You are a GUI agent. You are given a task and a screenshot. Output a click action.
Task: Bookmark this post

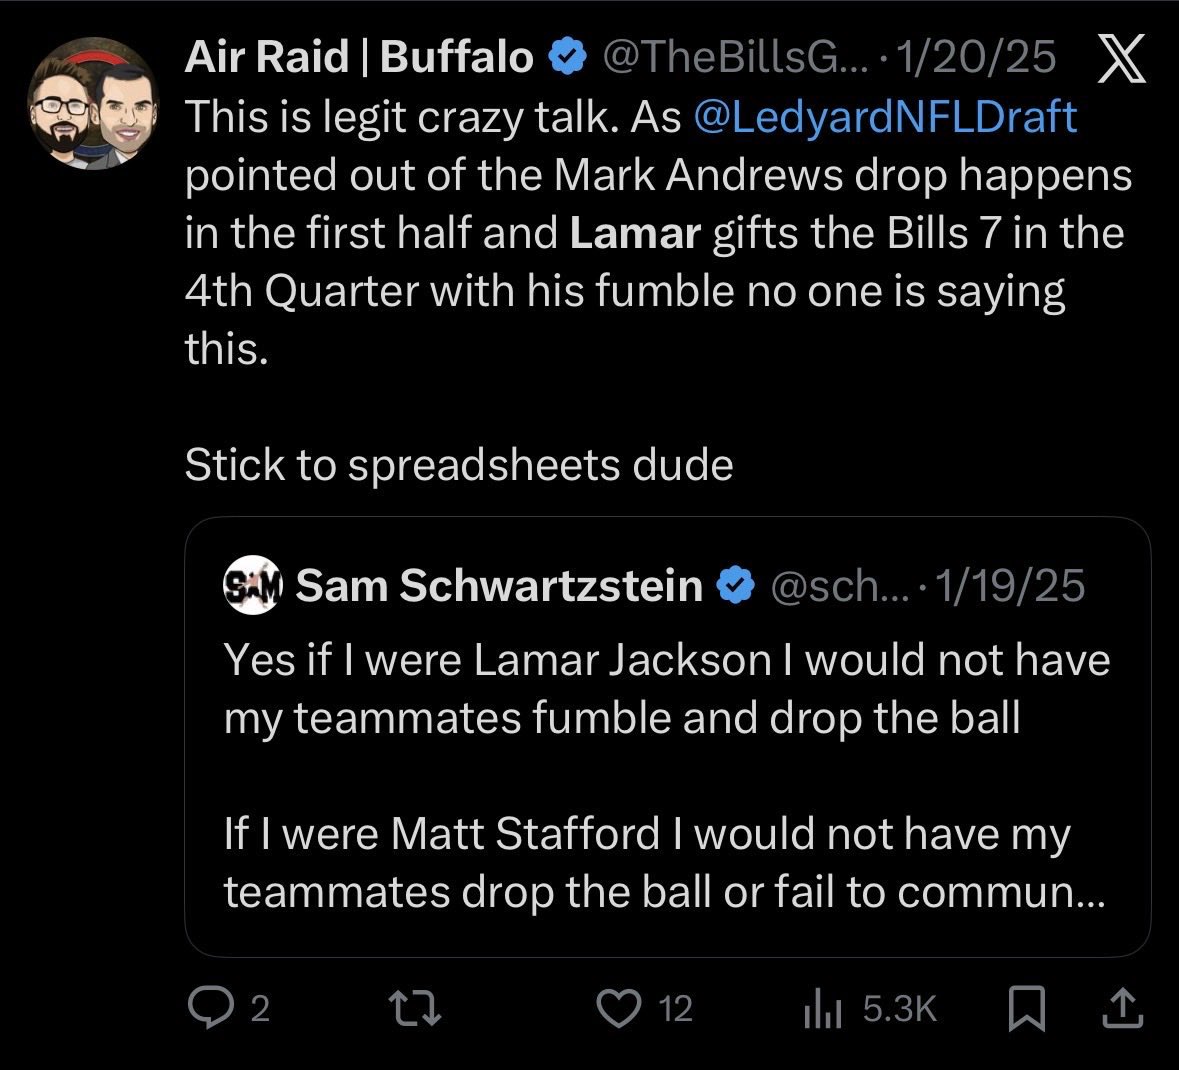[x=1026, y=1009]
